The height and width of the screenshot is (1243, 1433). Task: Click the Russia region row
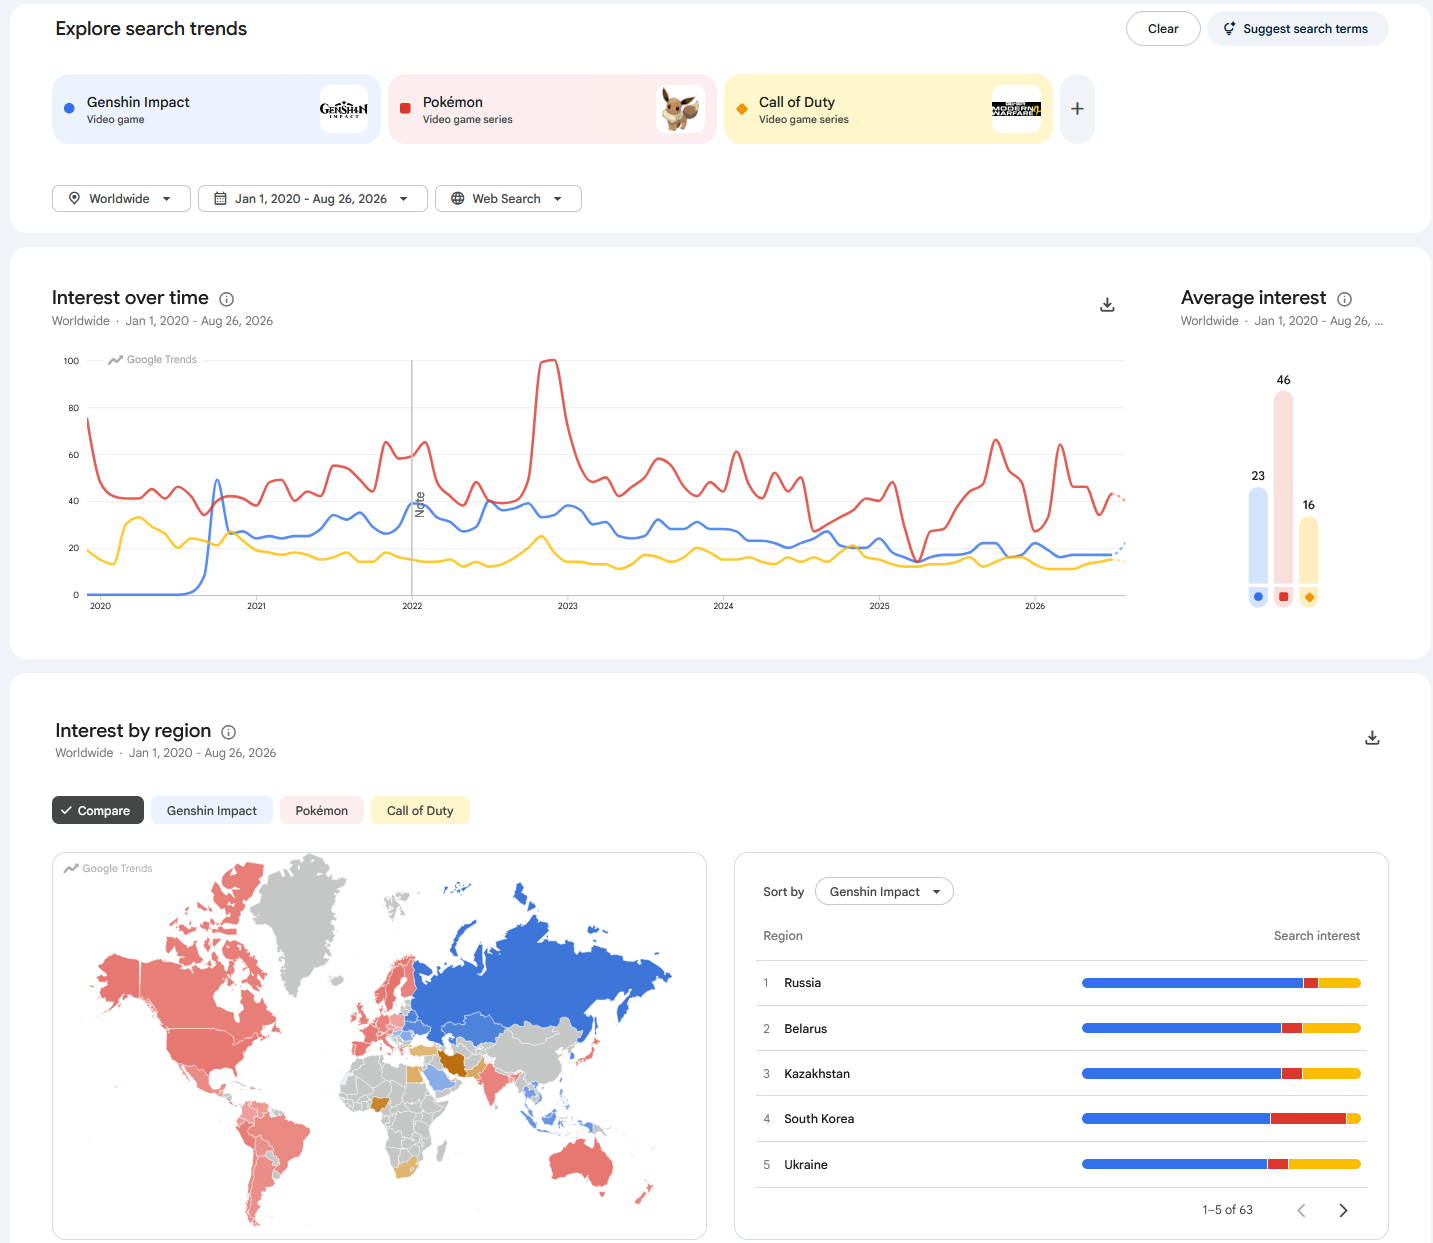[1061, 983]
